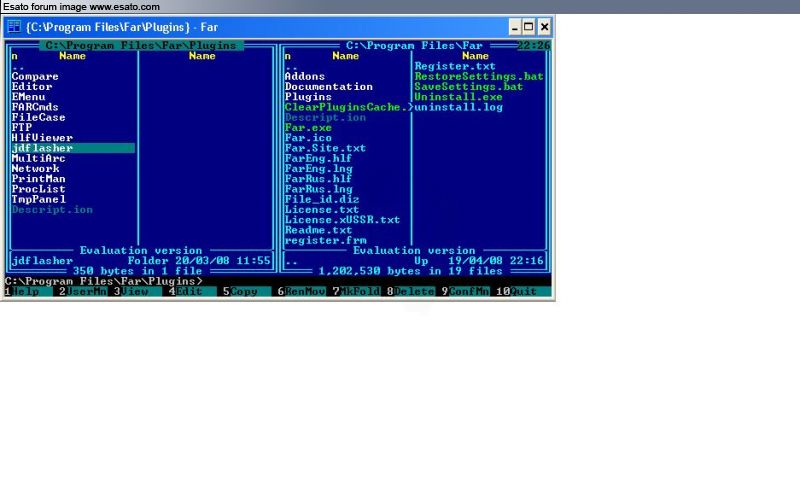
Task: Maximize the Far window
Action: [529, 27]
